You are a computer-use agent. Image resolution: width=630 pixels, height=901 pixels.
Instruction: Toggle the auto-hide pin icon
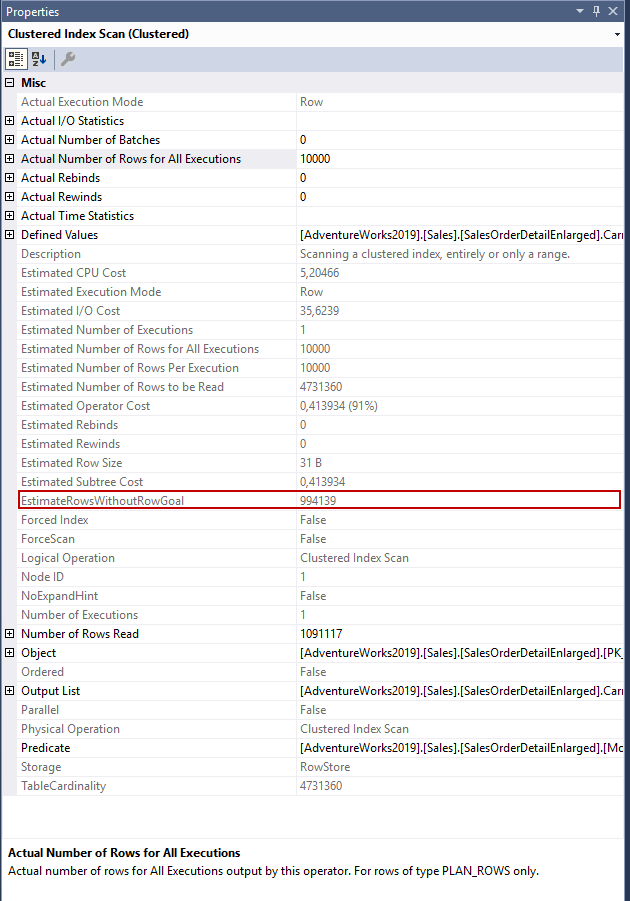(x=597, y=11)
